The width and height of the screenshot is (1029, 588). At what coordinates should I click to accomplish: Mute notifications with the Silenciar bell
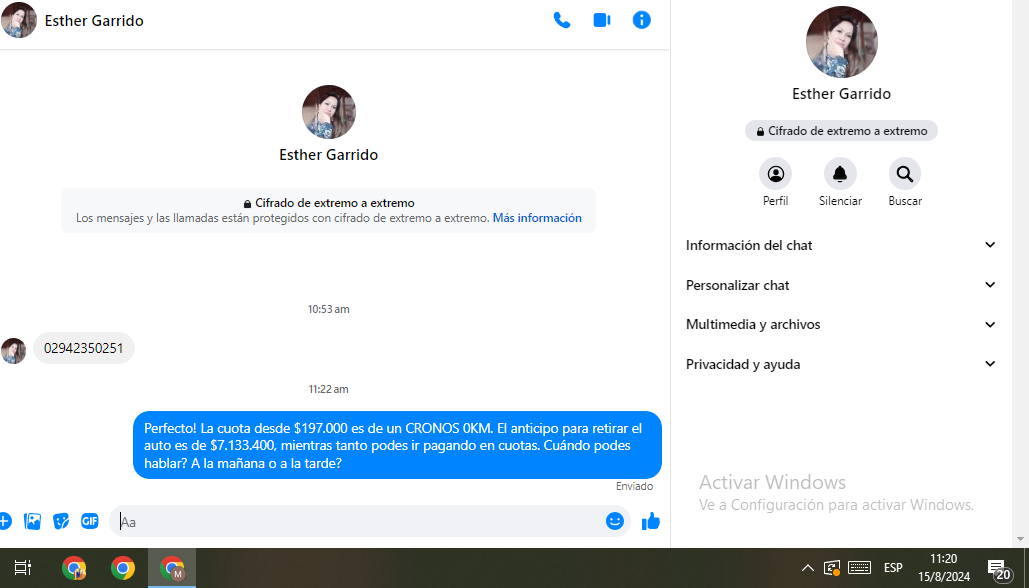pyautogui.click(x=840, y=174)
